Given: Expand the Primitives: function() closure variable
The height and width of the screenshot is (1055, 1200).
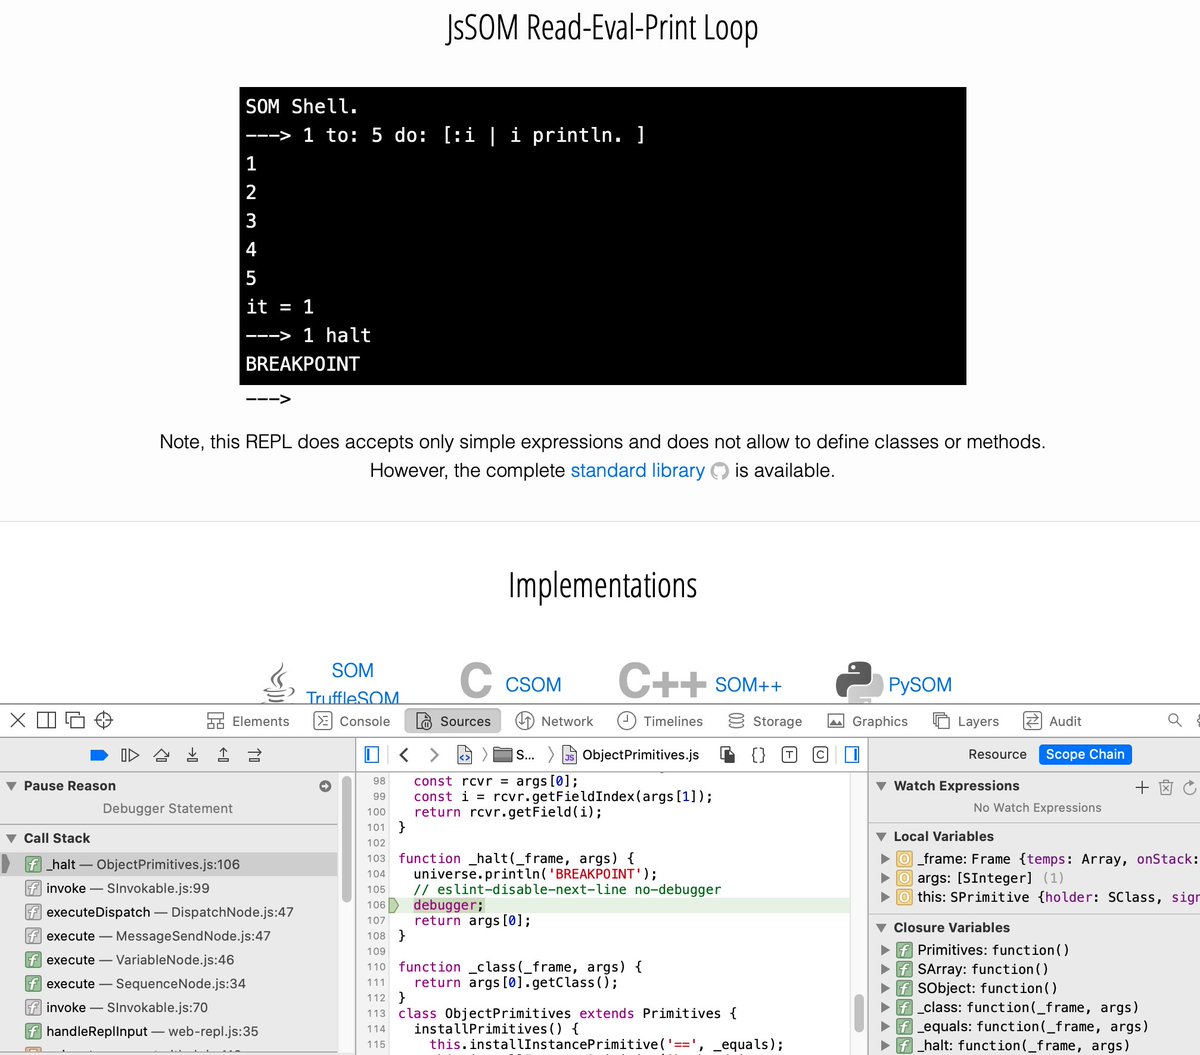Looking at the screenshot, I should click(x=885, y=950).
